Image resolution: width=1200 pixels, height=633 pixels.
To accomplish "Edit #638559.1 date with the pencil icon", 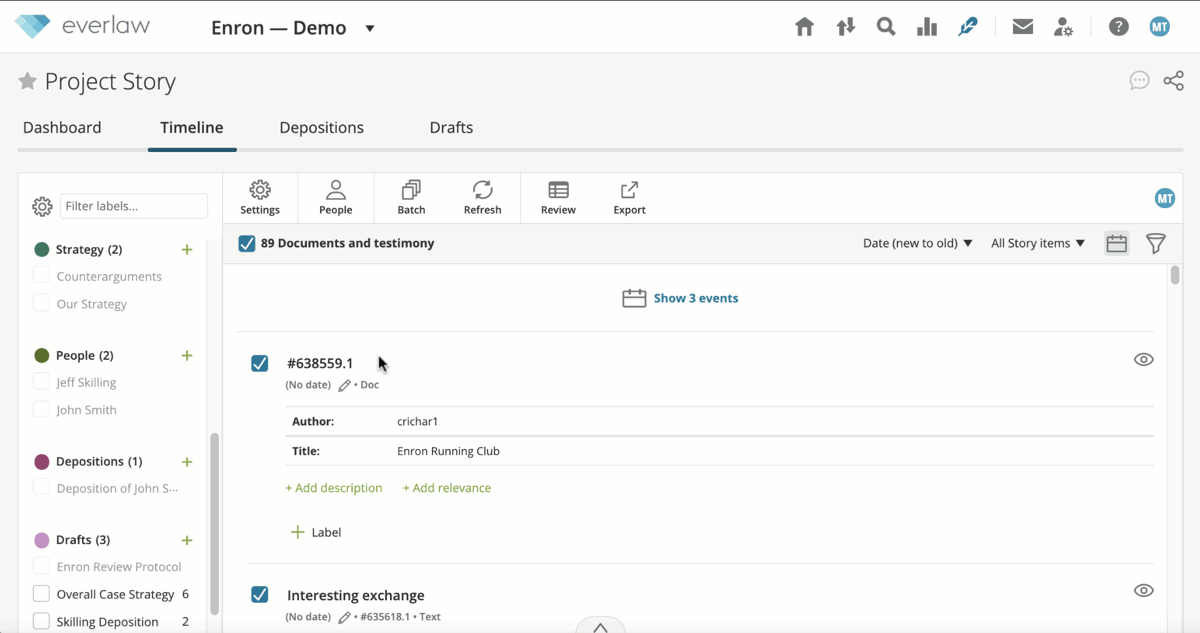I will click(x=345, y=385).
